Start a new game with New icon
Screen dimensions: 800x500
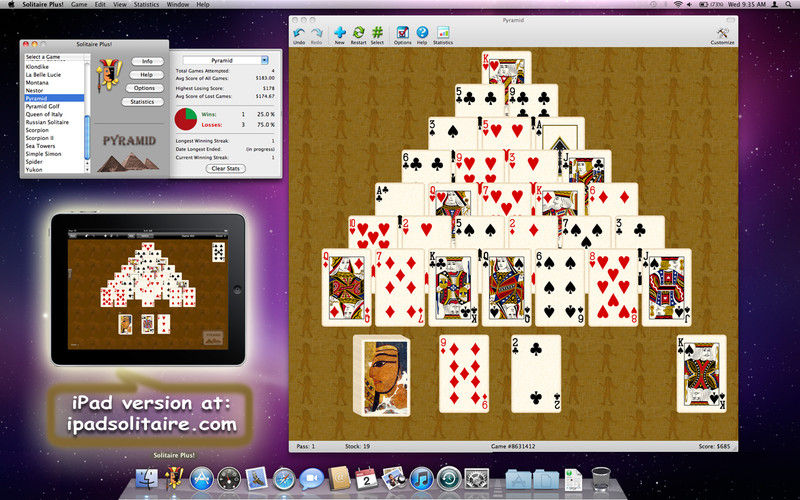tap(340, 33)
